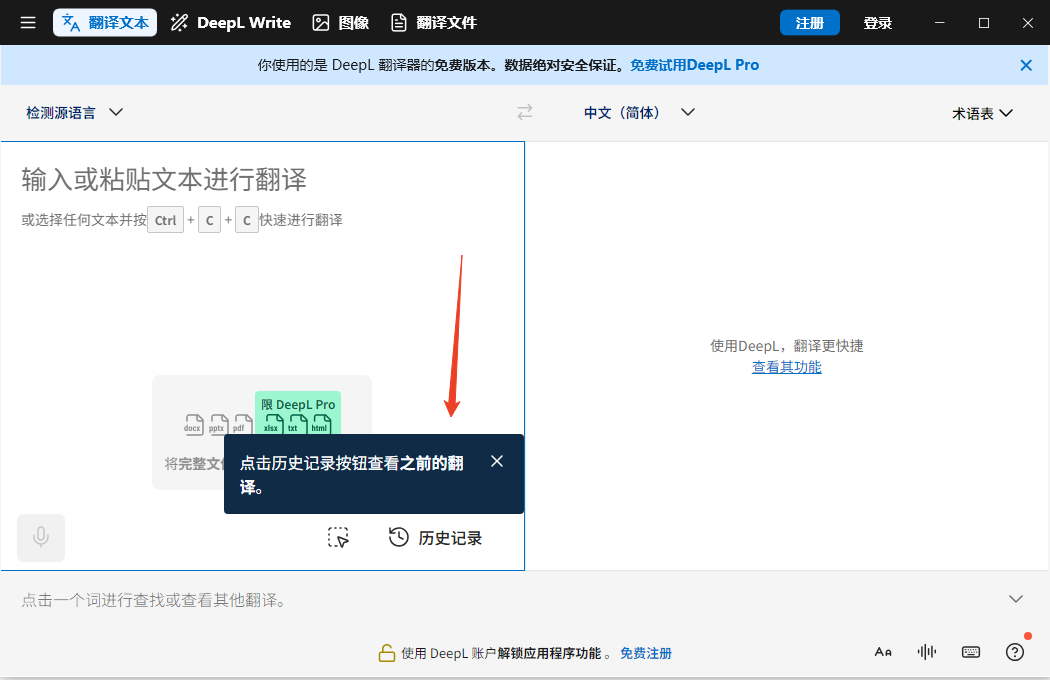Click the 免费注册 link
Screen dimensions: 1050x680
[x=646, y=653]
